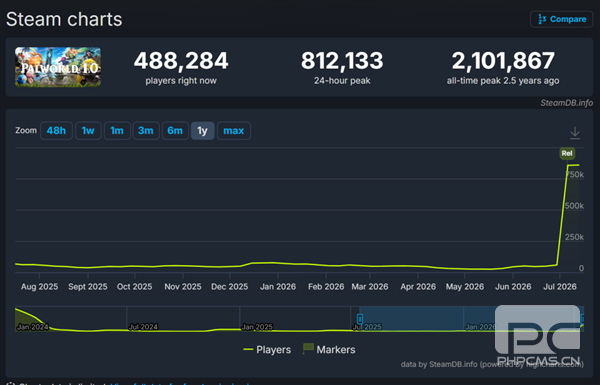Set chart zoom to 3m
Screen dimensions: 600x385
coord(146,131)
